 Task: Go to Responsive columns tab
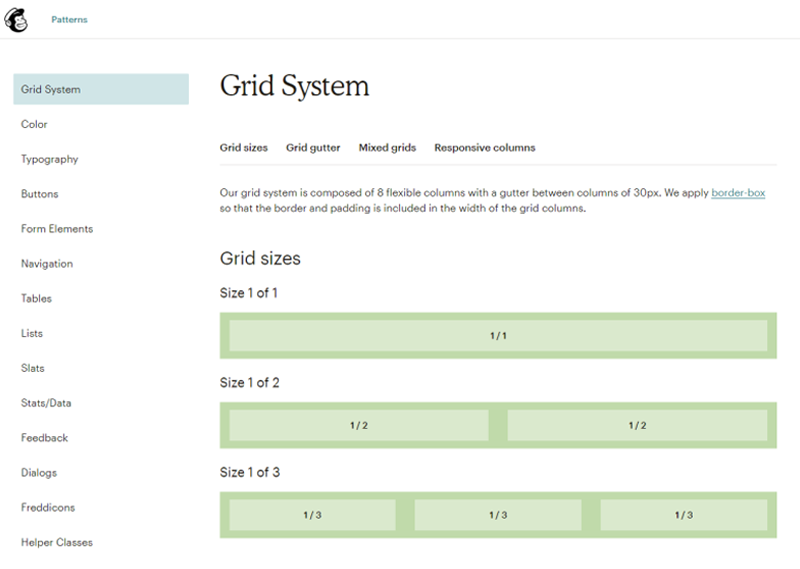(485, 147)
